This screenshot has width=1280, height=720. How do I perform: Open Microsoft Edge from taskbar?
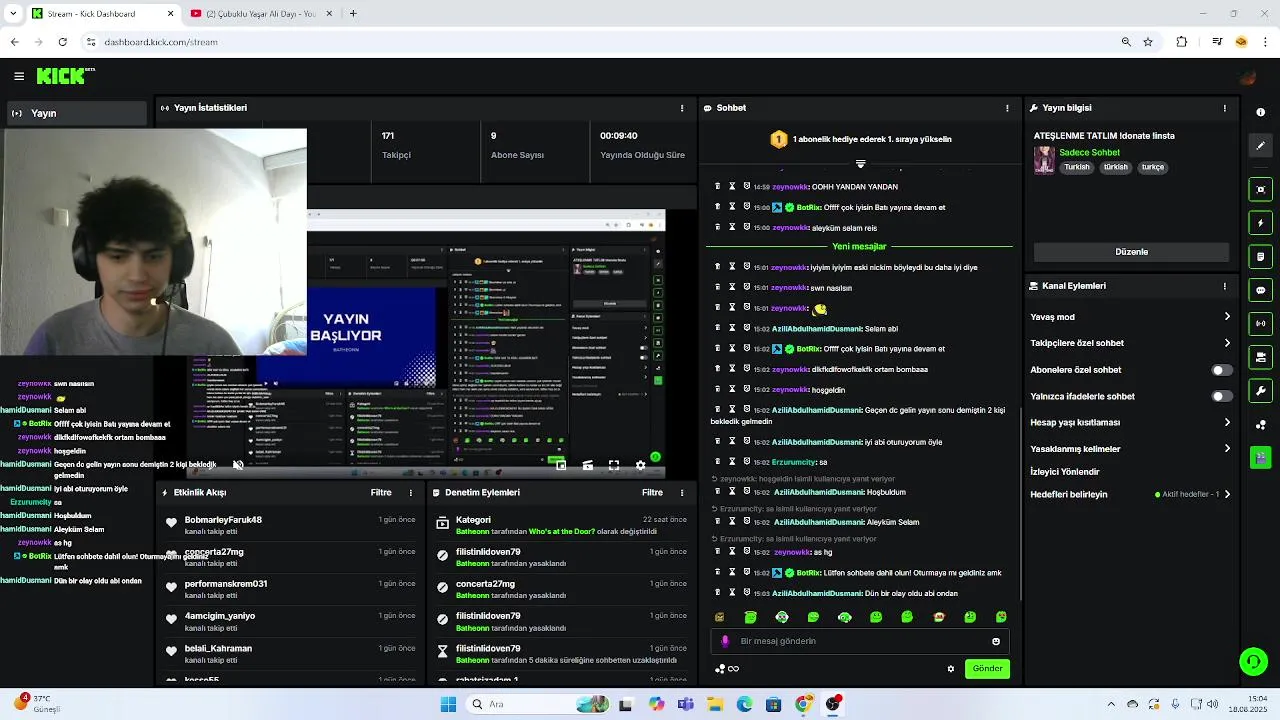coord(745,704)
